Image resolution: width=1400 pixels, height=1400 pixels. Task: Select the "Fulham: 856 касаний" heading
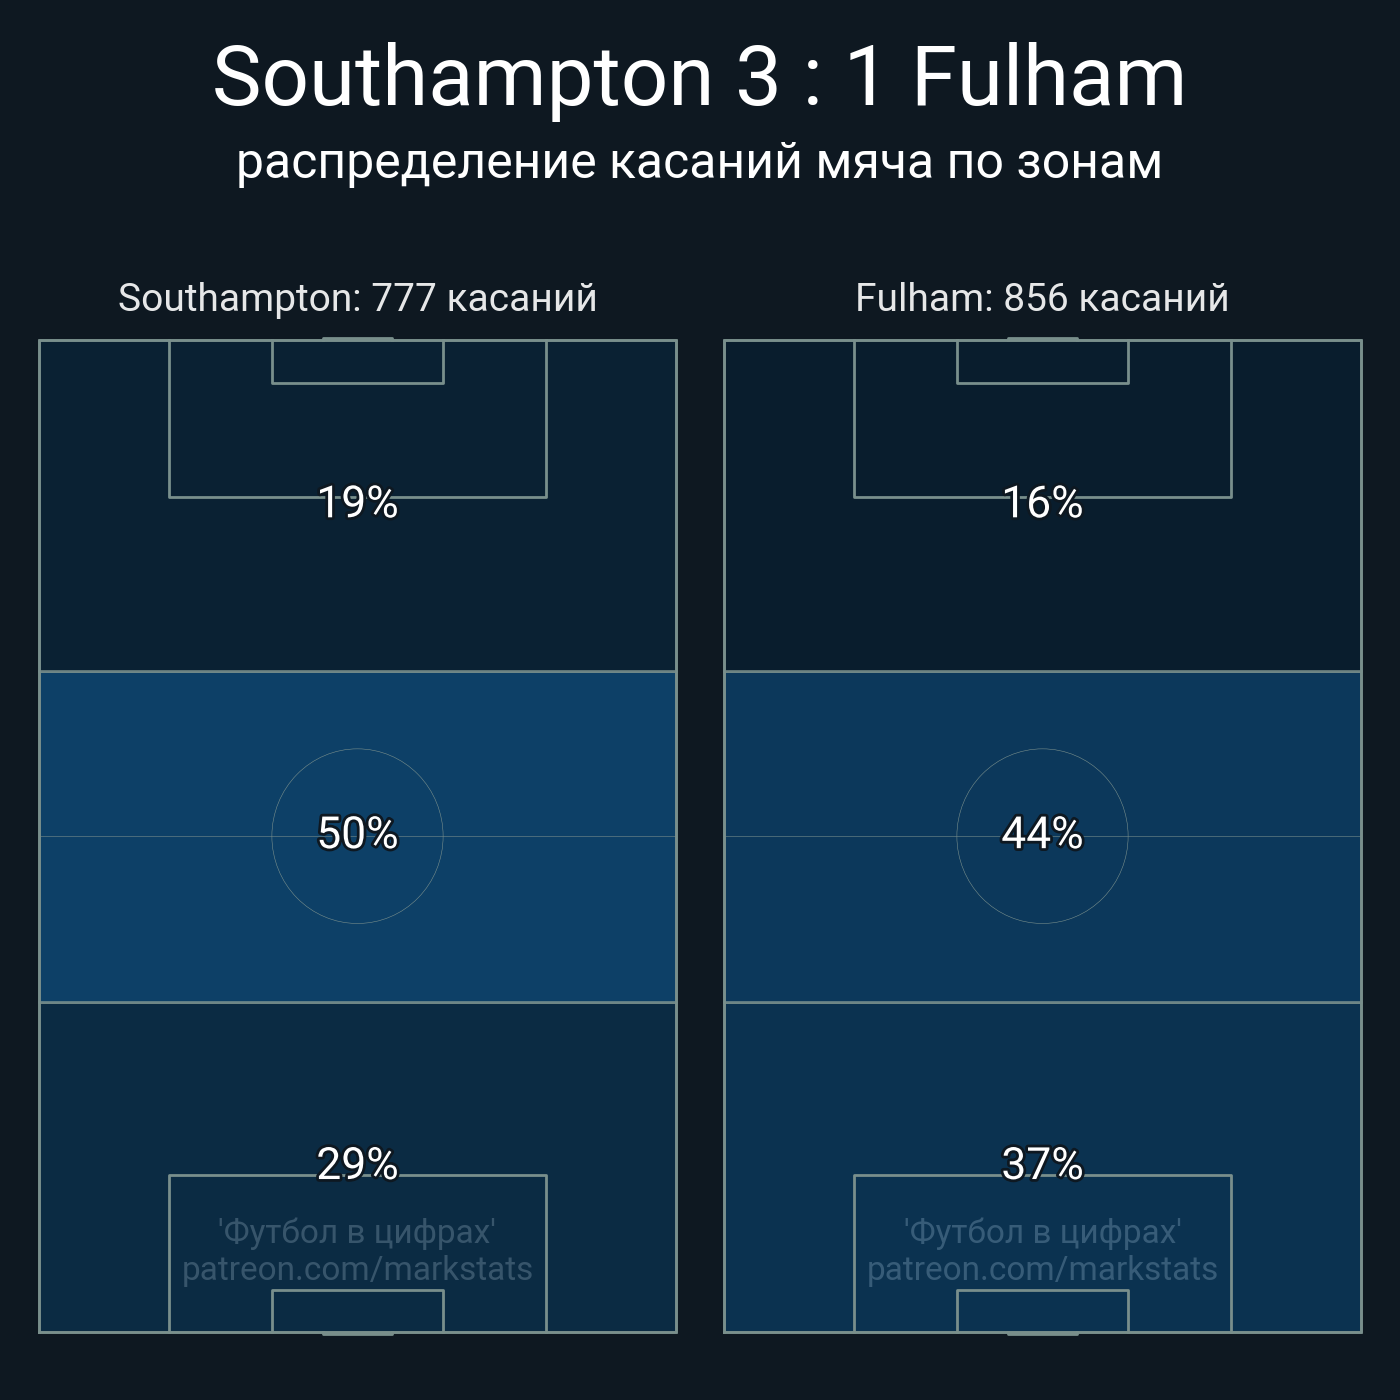[x=1042, y=298]
